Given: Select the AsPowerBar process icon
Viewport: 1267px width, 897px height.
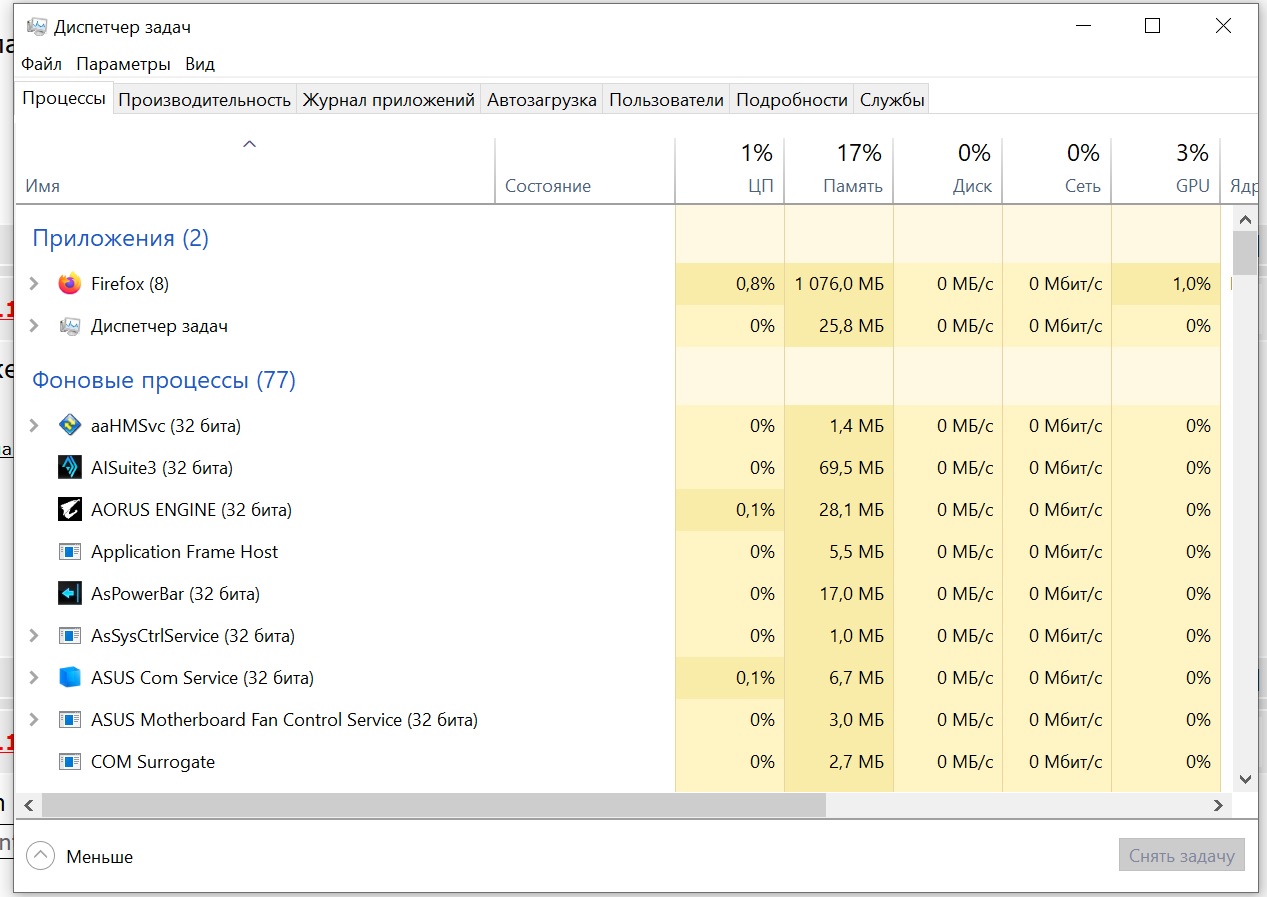Looking at the screenshot, I should click(69, 594).
